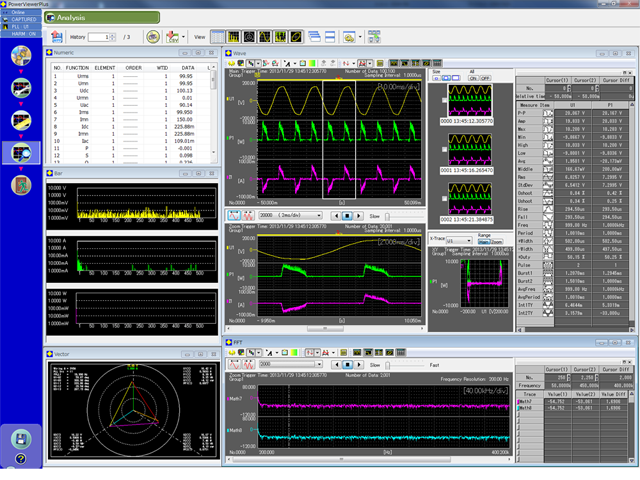
Task: Click the tile windows horizontally icon
Action: click(x=330, y=37)
